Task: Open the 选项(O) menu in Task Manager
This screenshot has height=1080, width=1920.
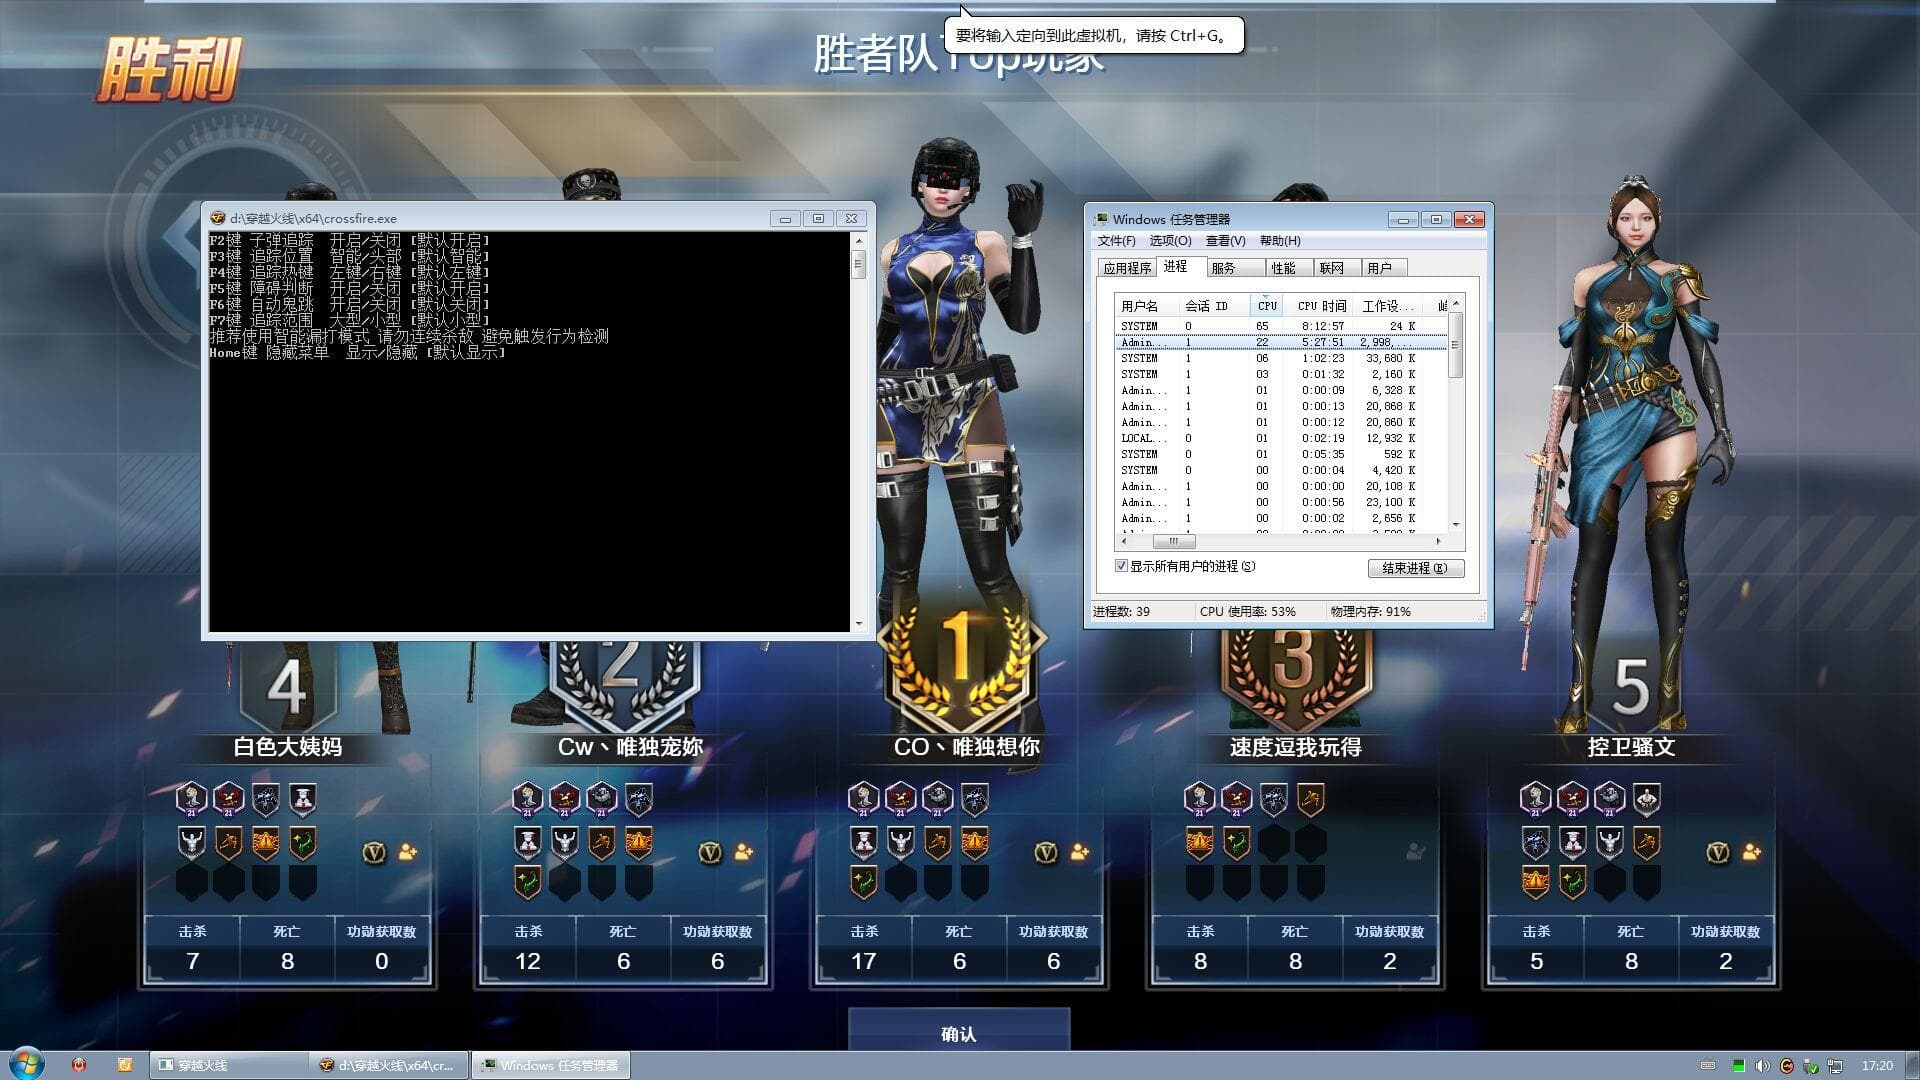Action: click(x=1170, y=241)
